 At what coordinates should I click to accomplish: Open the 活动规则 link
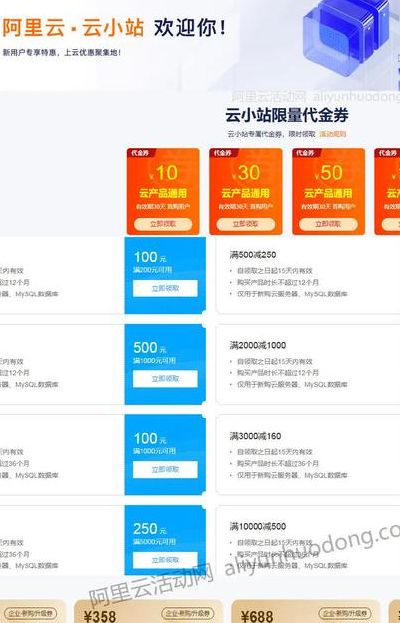click(x=332, y=134)
